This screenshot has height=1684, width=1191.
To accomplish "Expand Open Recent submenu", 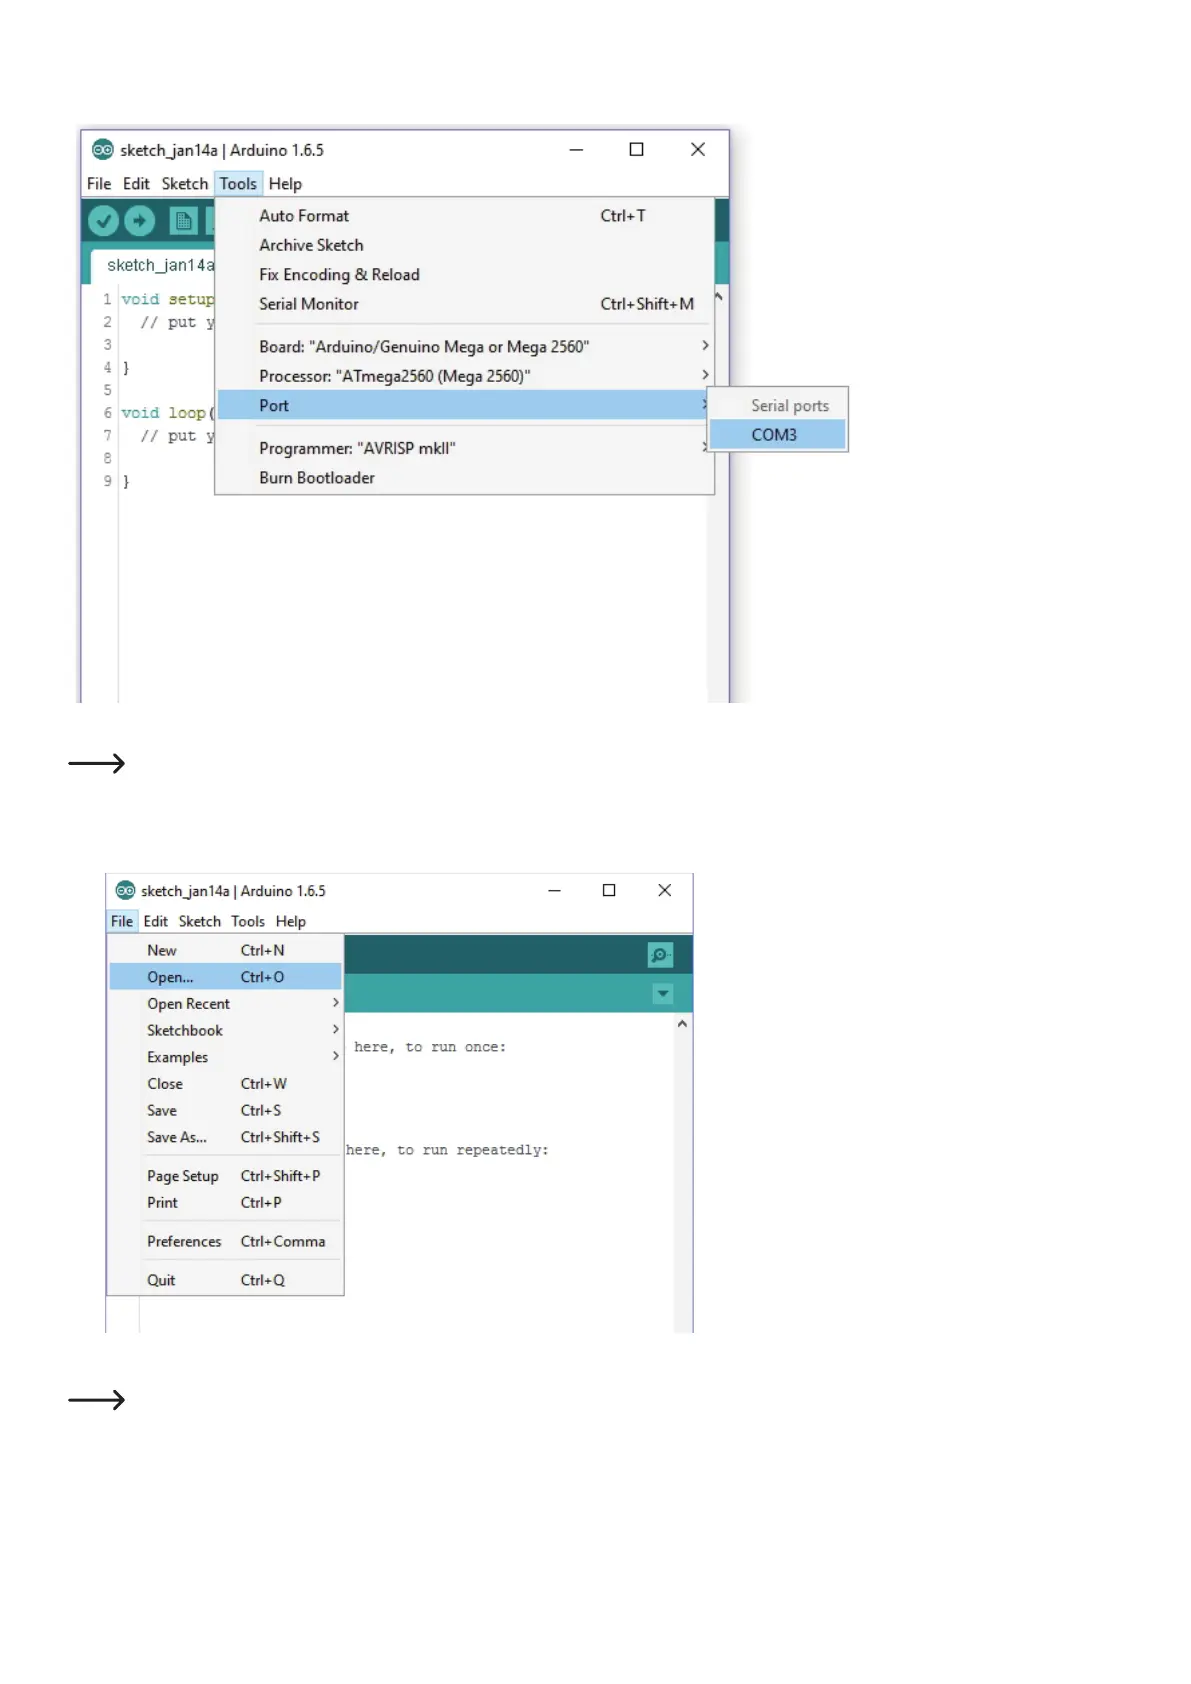I will [x=226, y=1004].
